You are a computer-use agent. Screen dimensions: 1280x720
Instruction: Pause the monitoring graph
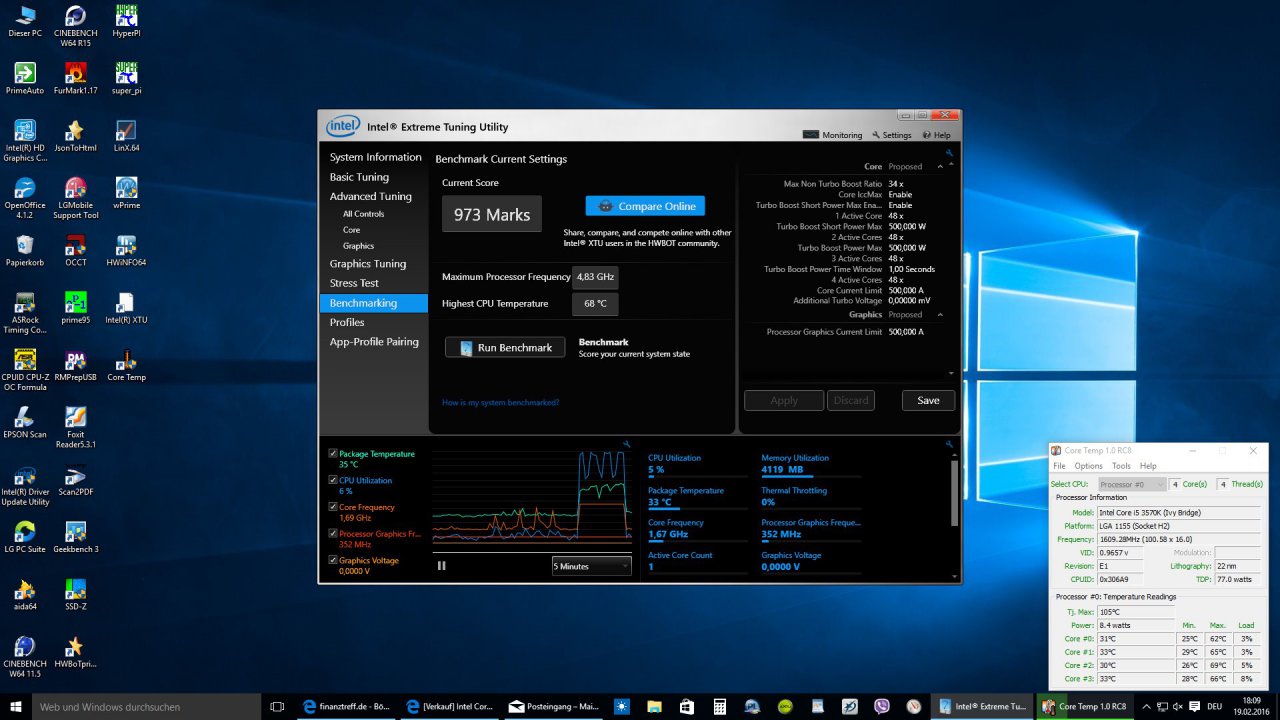(x=441, y=565)
